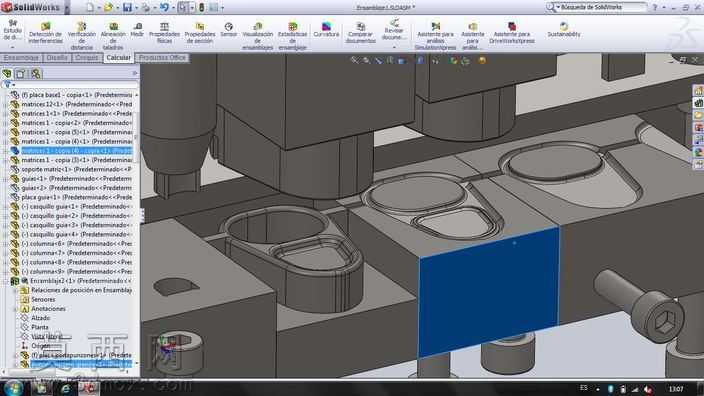
Task: Switch to the PropertyManager tab icon
Action: (x=21, y=73)
